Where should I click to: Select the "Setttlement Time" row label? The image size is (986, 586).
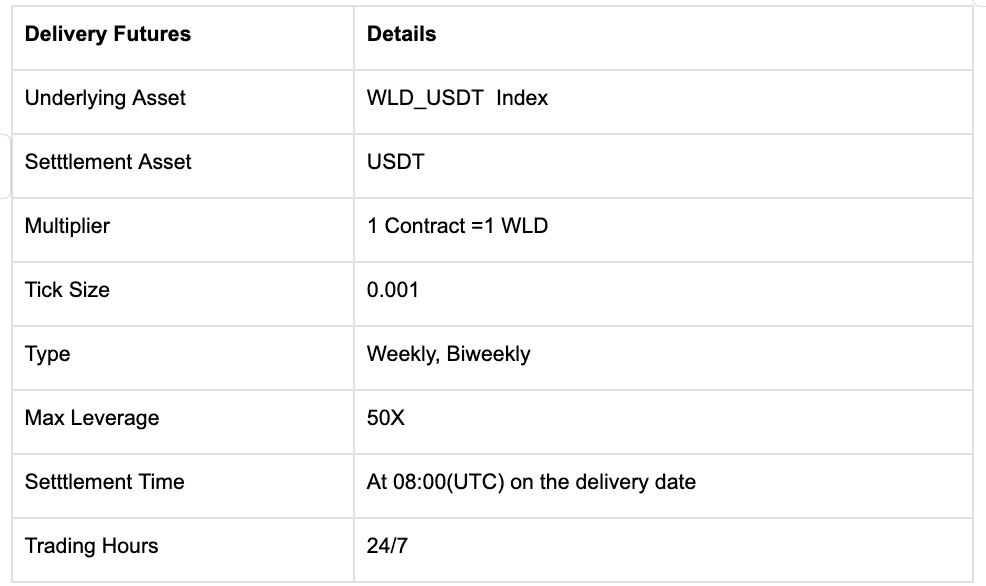tap(105, 482)
